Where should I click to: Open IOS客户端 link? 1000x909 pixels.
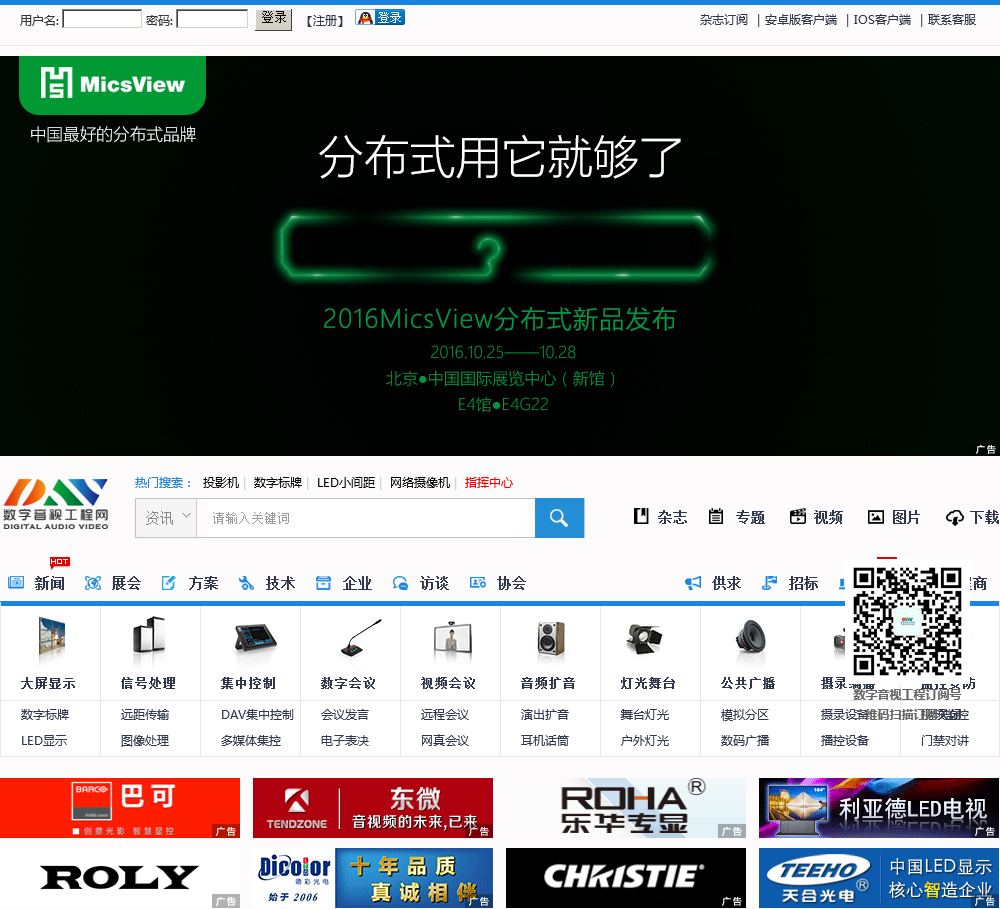coord(882,20)
